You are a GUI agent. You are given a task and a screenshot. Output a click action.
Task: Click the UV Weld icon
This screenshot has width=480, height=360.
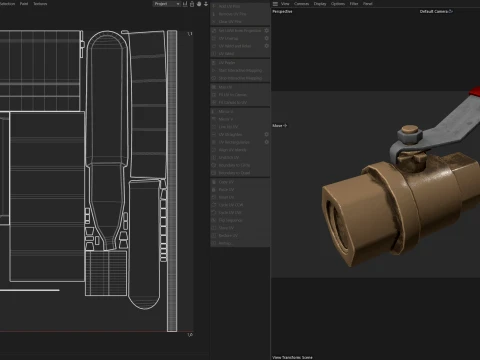214,54
